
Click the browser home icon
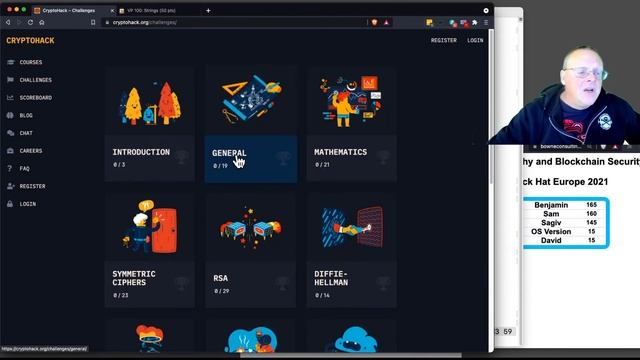42,22
